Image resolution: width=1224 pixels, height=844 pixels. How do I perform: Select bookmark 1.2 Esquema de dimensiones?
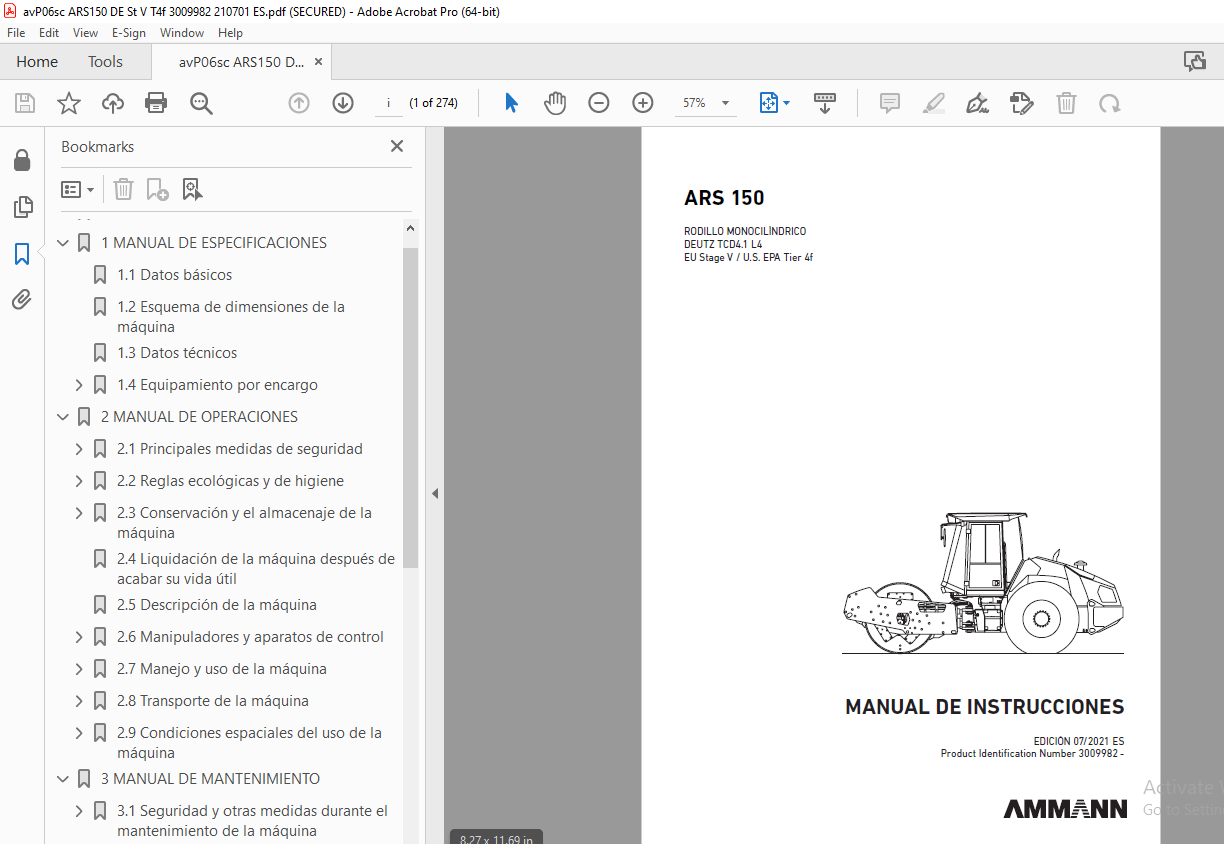231,317
